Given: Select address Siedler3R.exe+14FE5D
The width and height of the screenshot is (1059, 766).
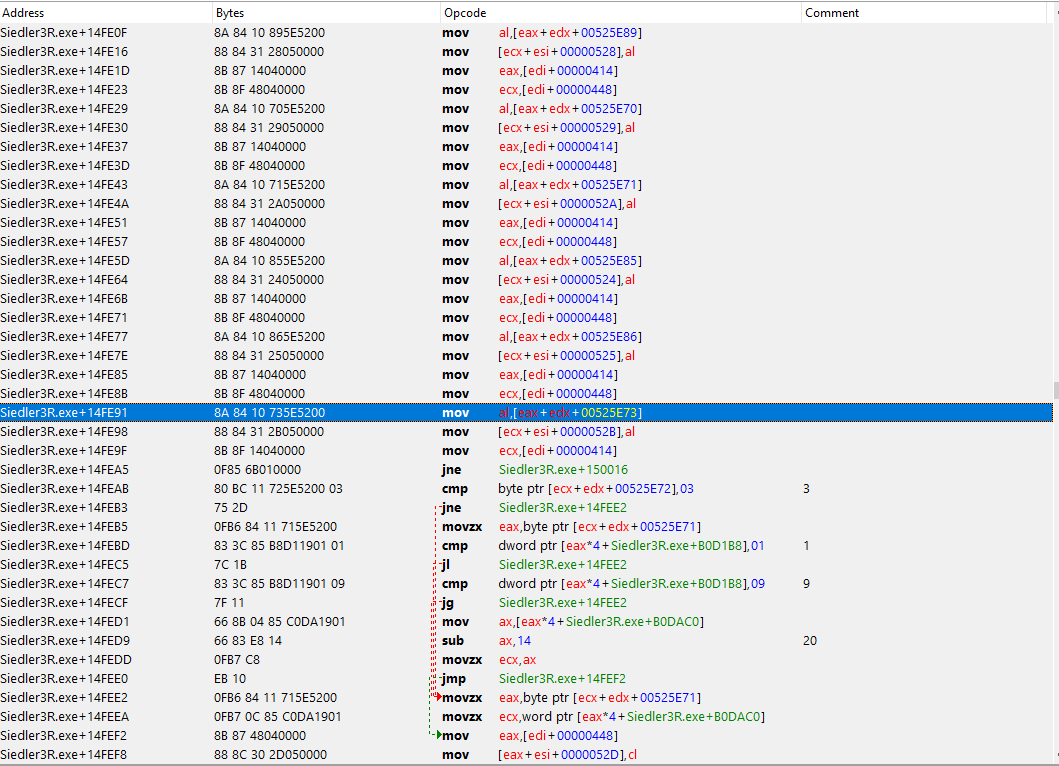Looking at the screenshot, I should [x=65, y=261].
